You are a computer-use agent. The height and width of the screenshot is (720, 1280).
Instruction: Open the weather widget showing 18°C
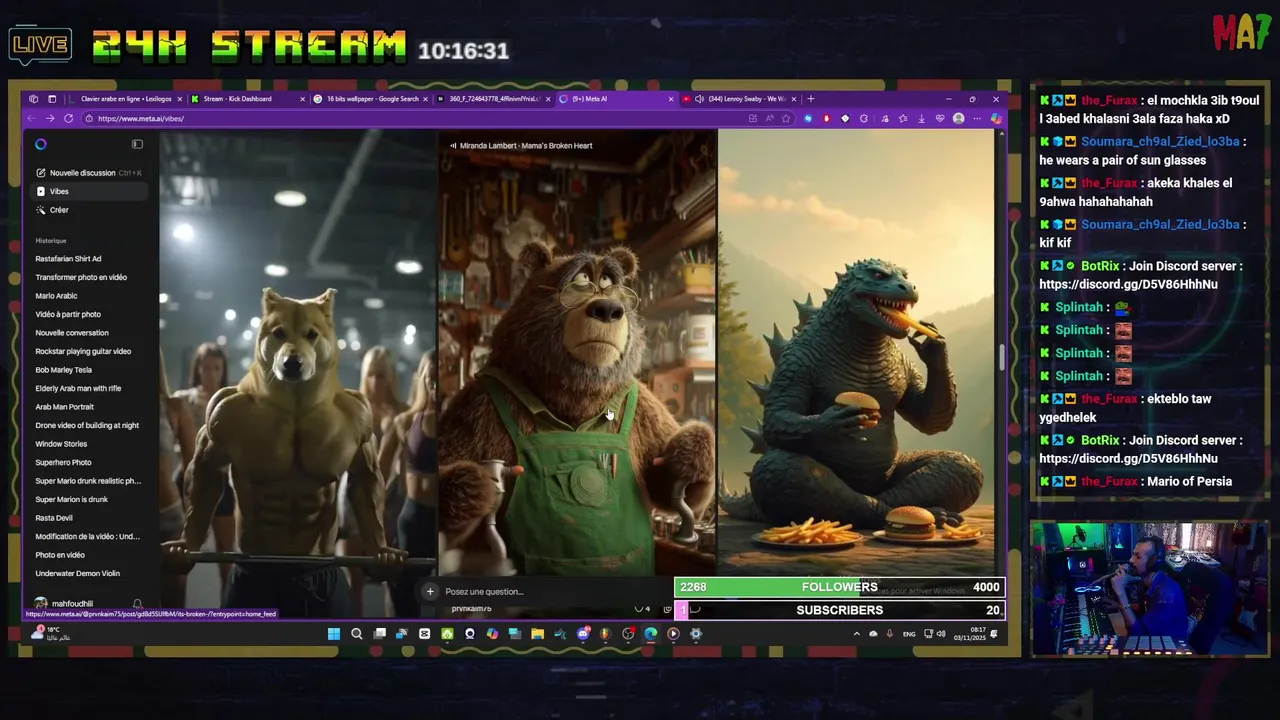coord(50,634)
